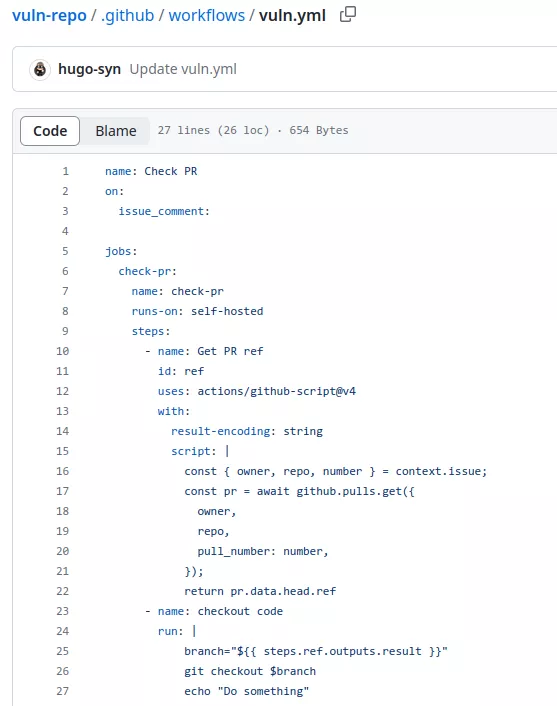The height and width of the screenshot is (706, 557).
Task: Click 'return pr.data.head.ref' line
Action: coord(260,591)
